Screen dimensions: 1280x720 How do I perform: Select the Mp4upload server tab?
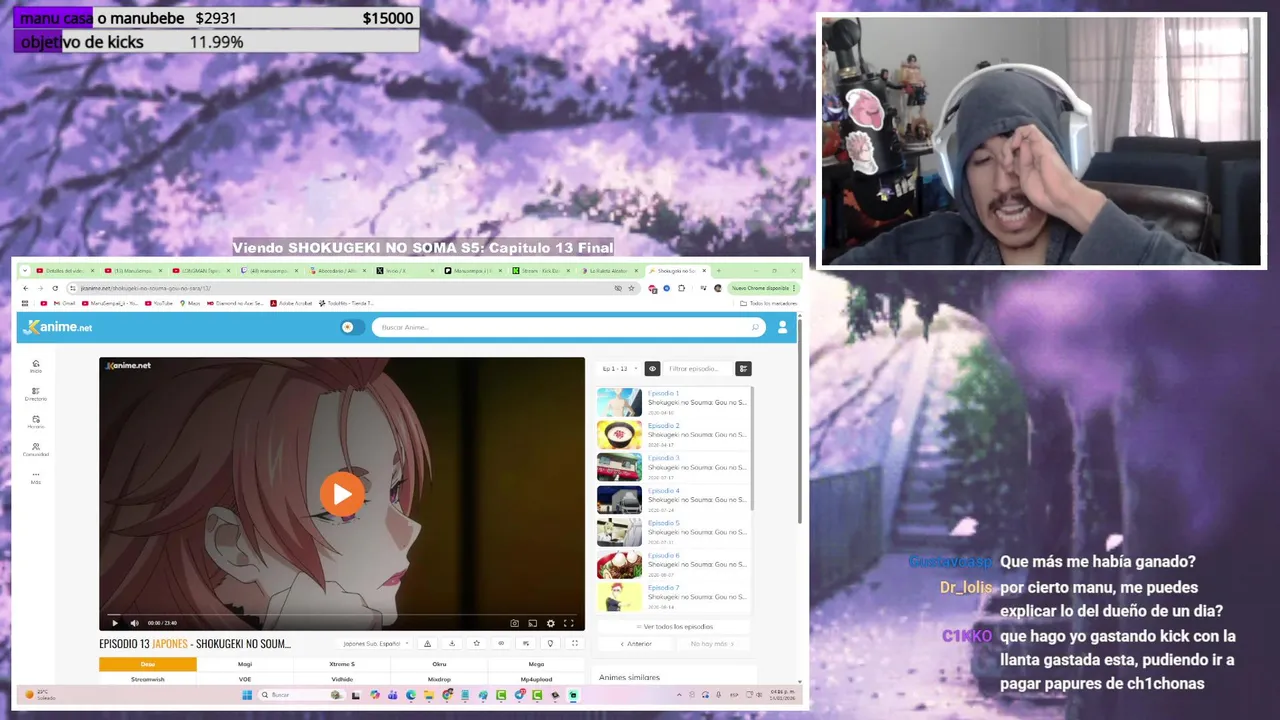click(x=536, y=679)
